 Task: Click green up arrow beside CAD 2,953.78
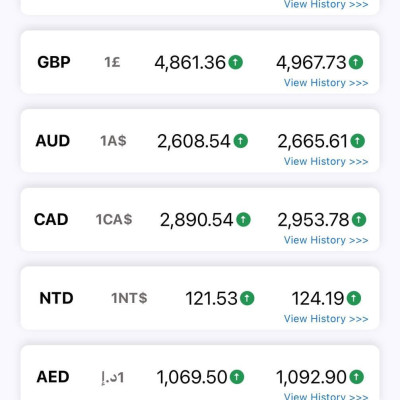click(x=359, y=220)
